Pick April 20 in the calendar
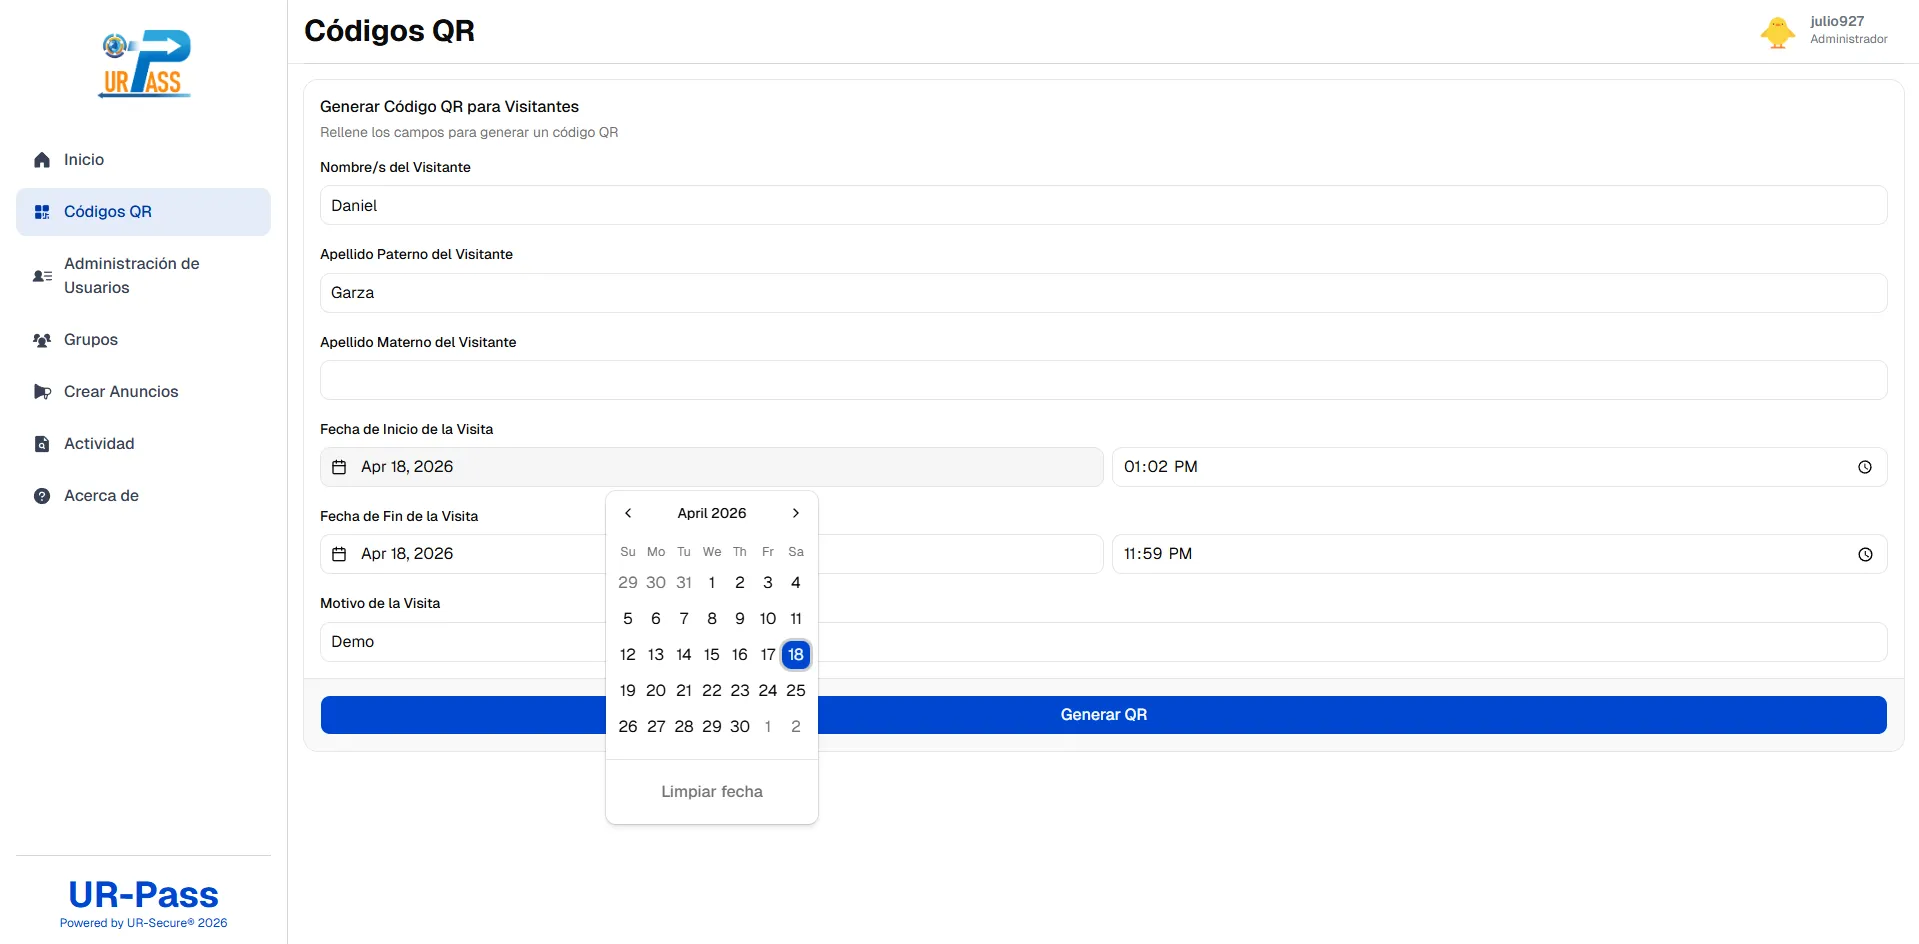Viewport: 1919px width, 944px height. coord(656,691)
